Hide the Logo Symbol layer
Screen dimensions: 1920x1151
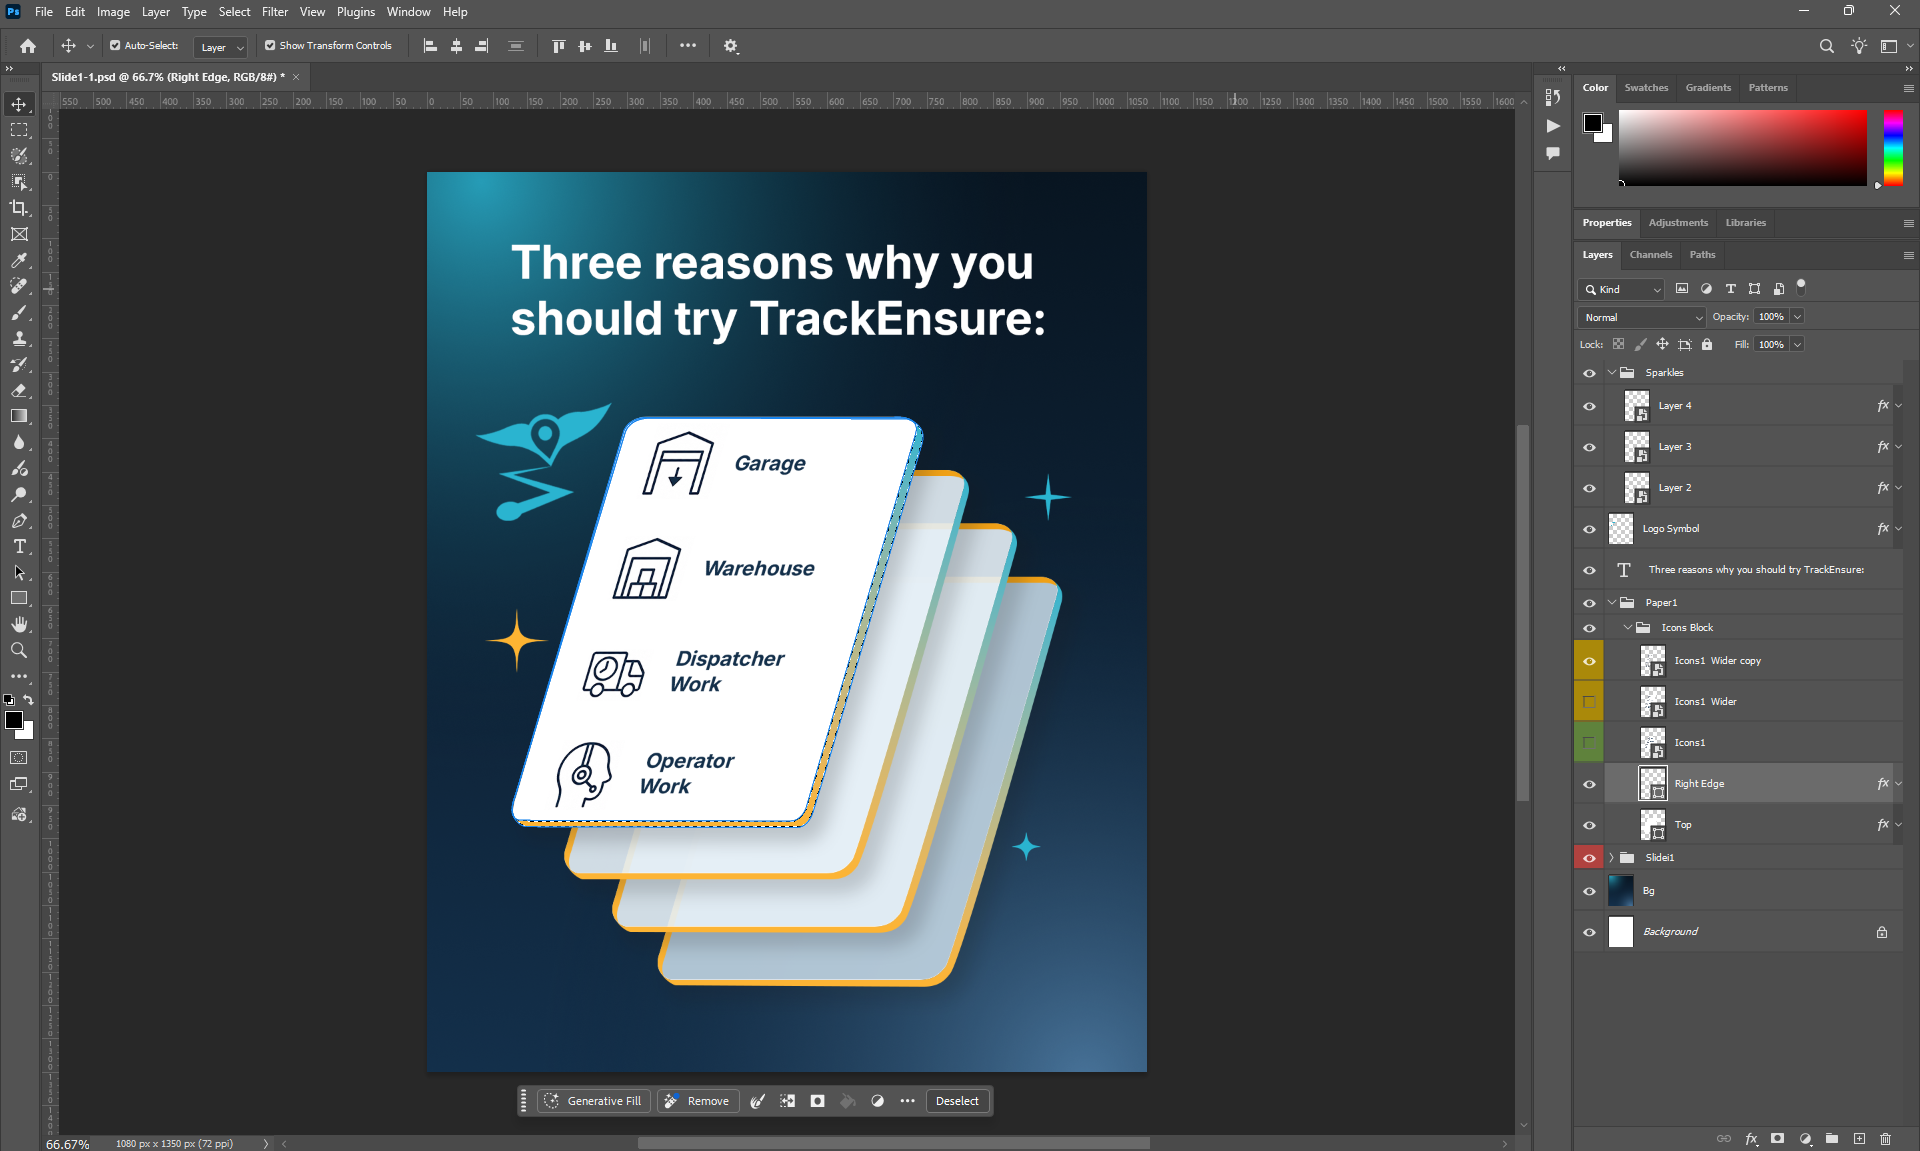click(1589, 529)
